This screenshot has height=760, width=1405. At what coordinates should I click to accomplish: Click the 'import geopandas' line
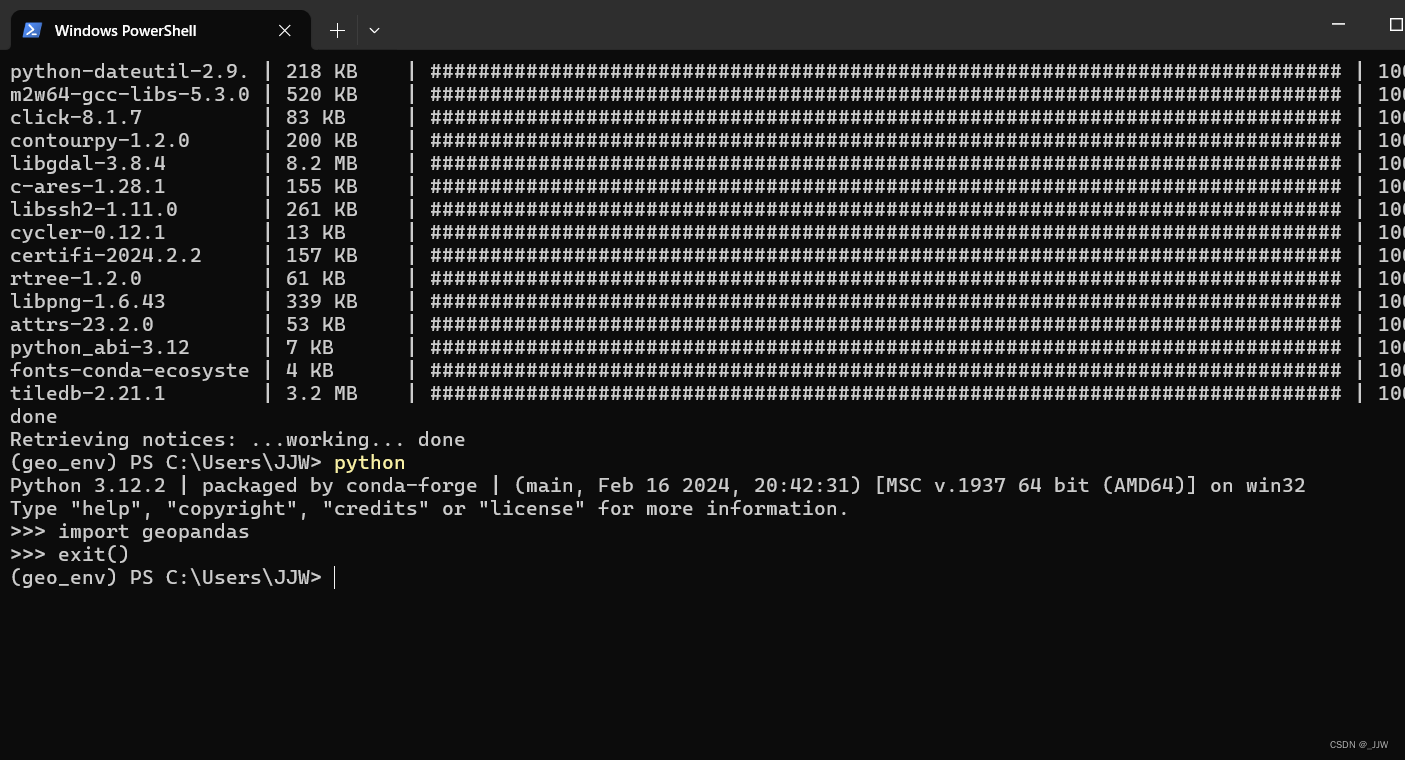(130, 532)
